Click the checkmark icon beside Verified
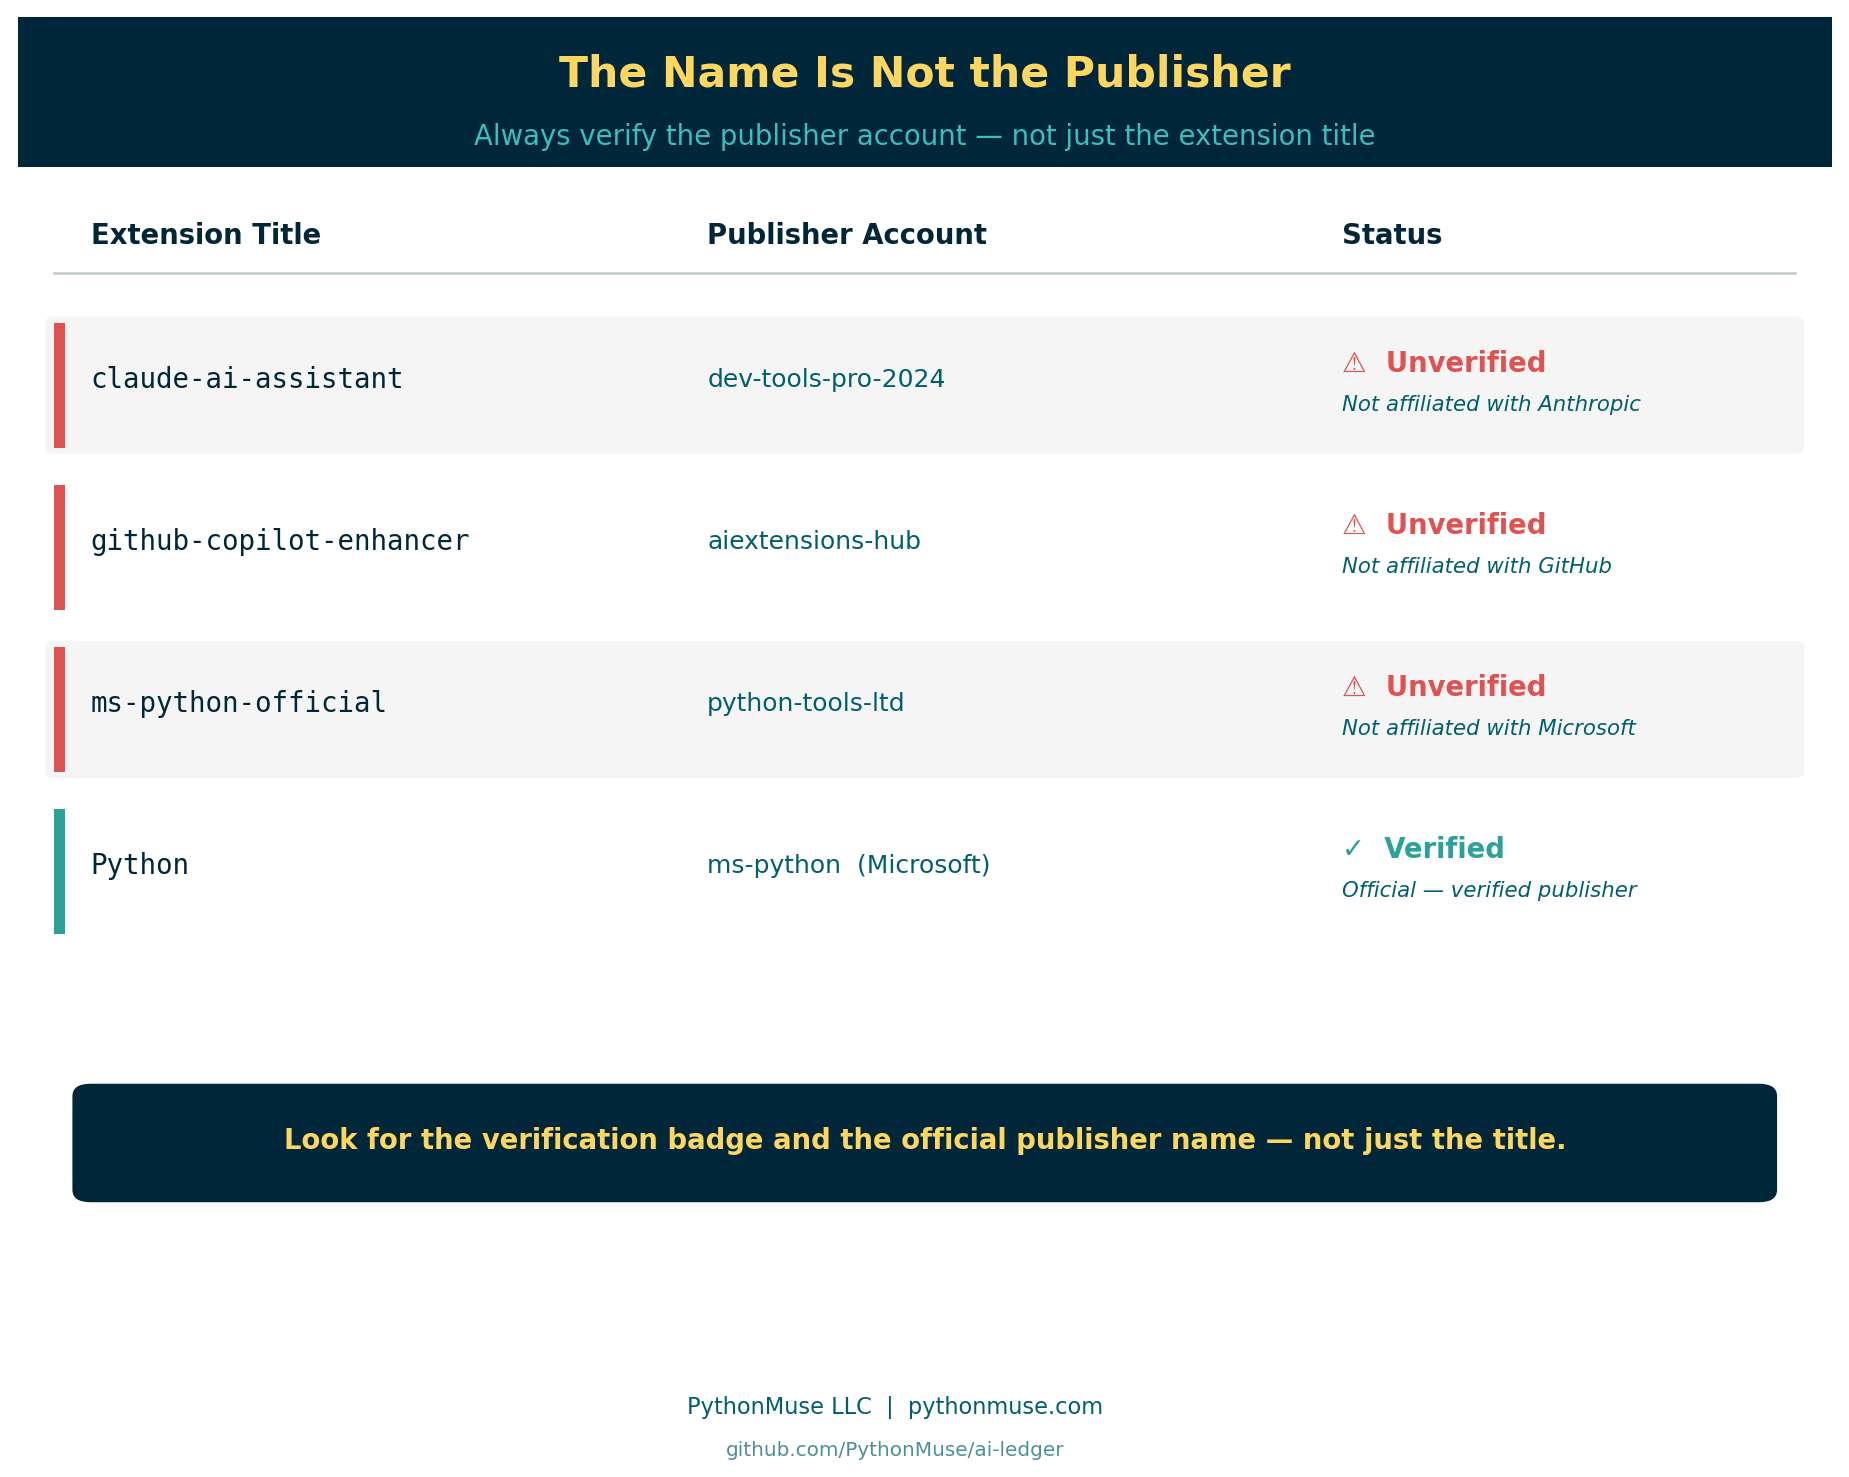Image resolution: width=1849 pixels, height=1477 pixels. click(x=1353, y=848)
